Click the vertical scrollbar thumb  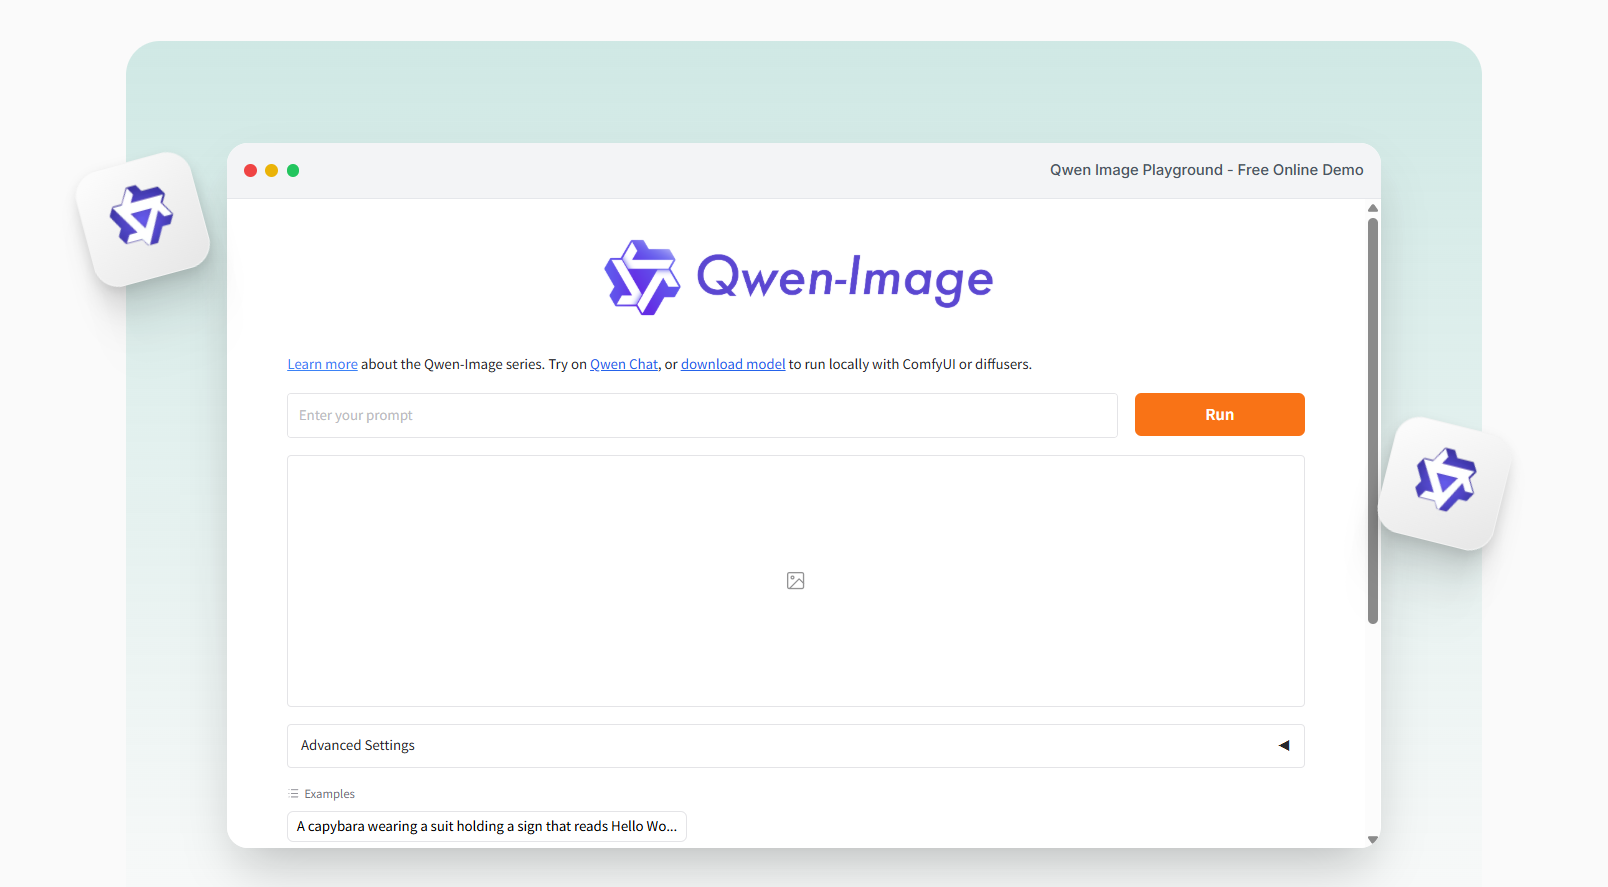click(1373, 420)
